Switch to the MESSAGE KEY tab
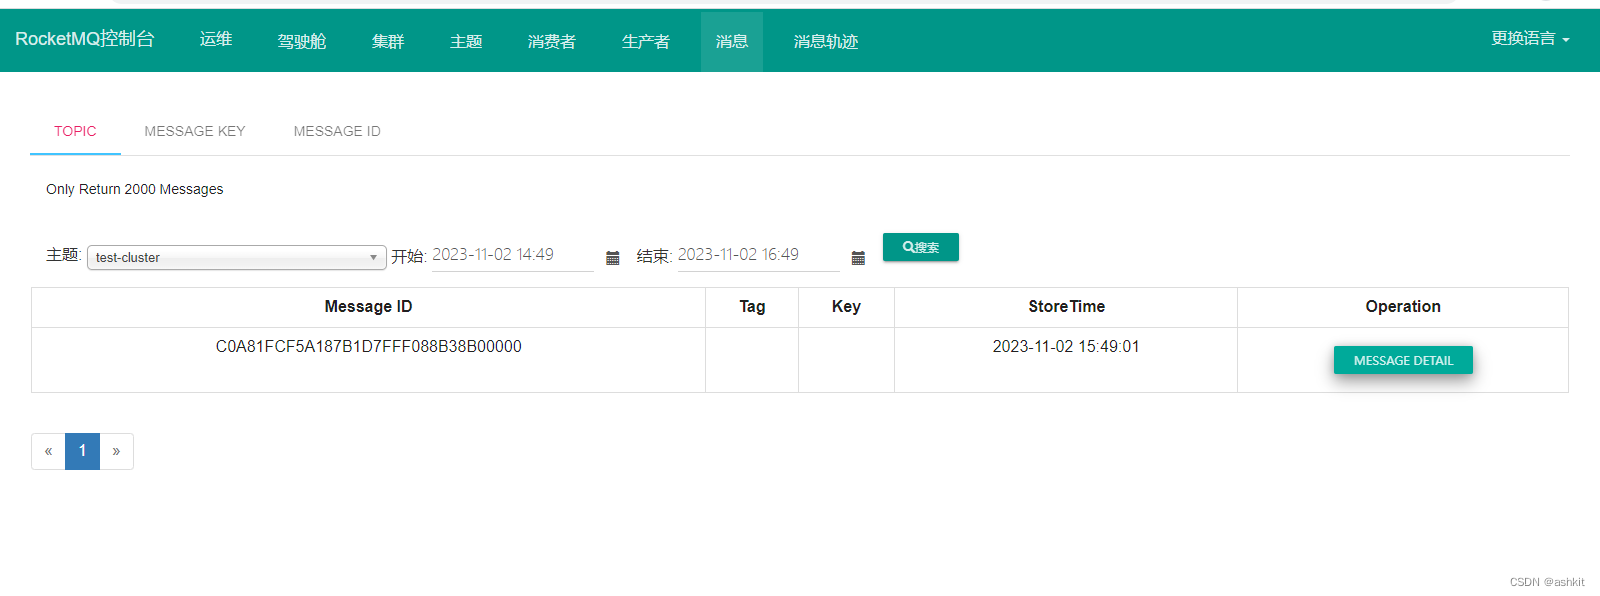1600x596 pixels. tap(195, 131)
